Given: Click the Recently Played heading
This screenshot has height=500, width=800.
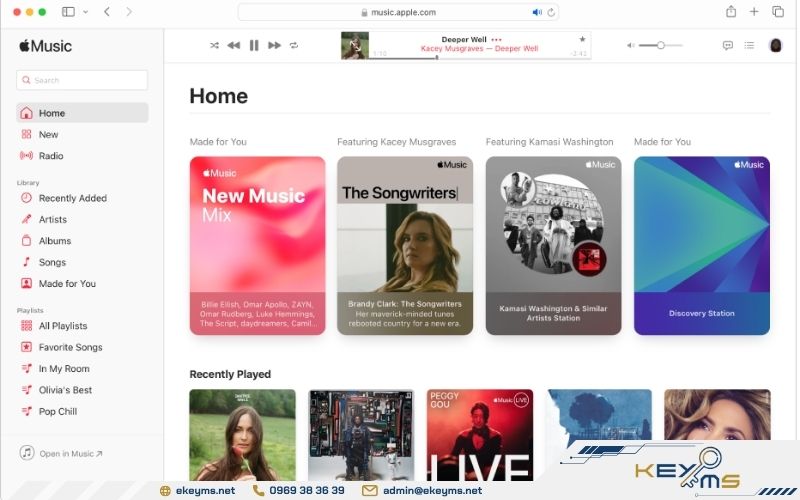Looking at the screenshot, I should pos(230,374).
